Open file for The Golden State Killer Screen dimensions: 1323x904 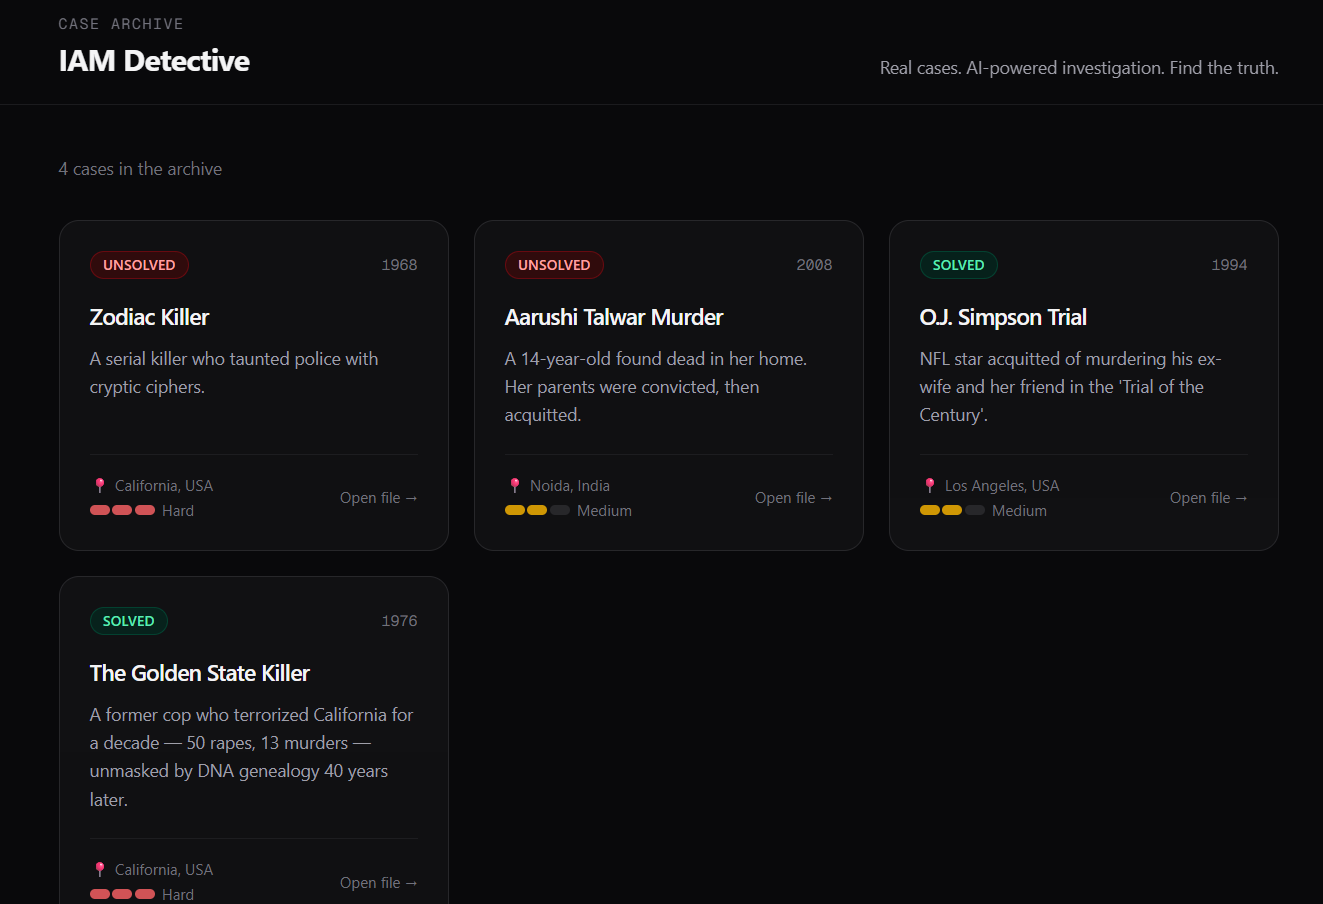point(378,882)
